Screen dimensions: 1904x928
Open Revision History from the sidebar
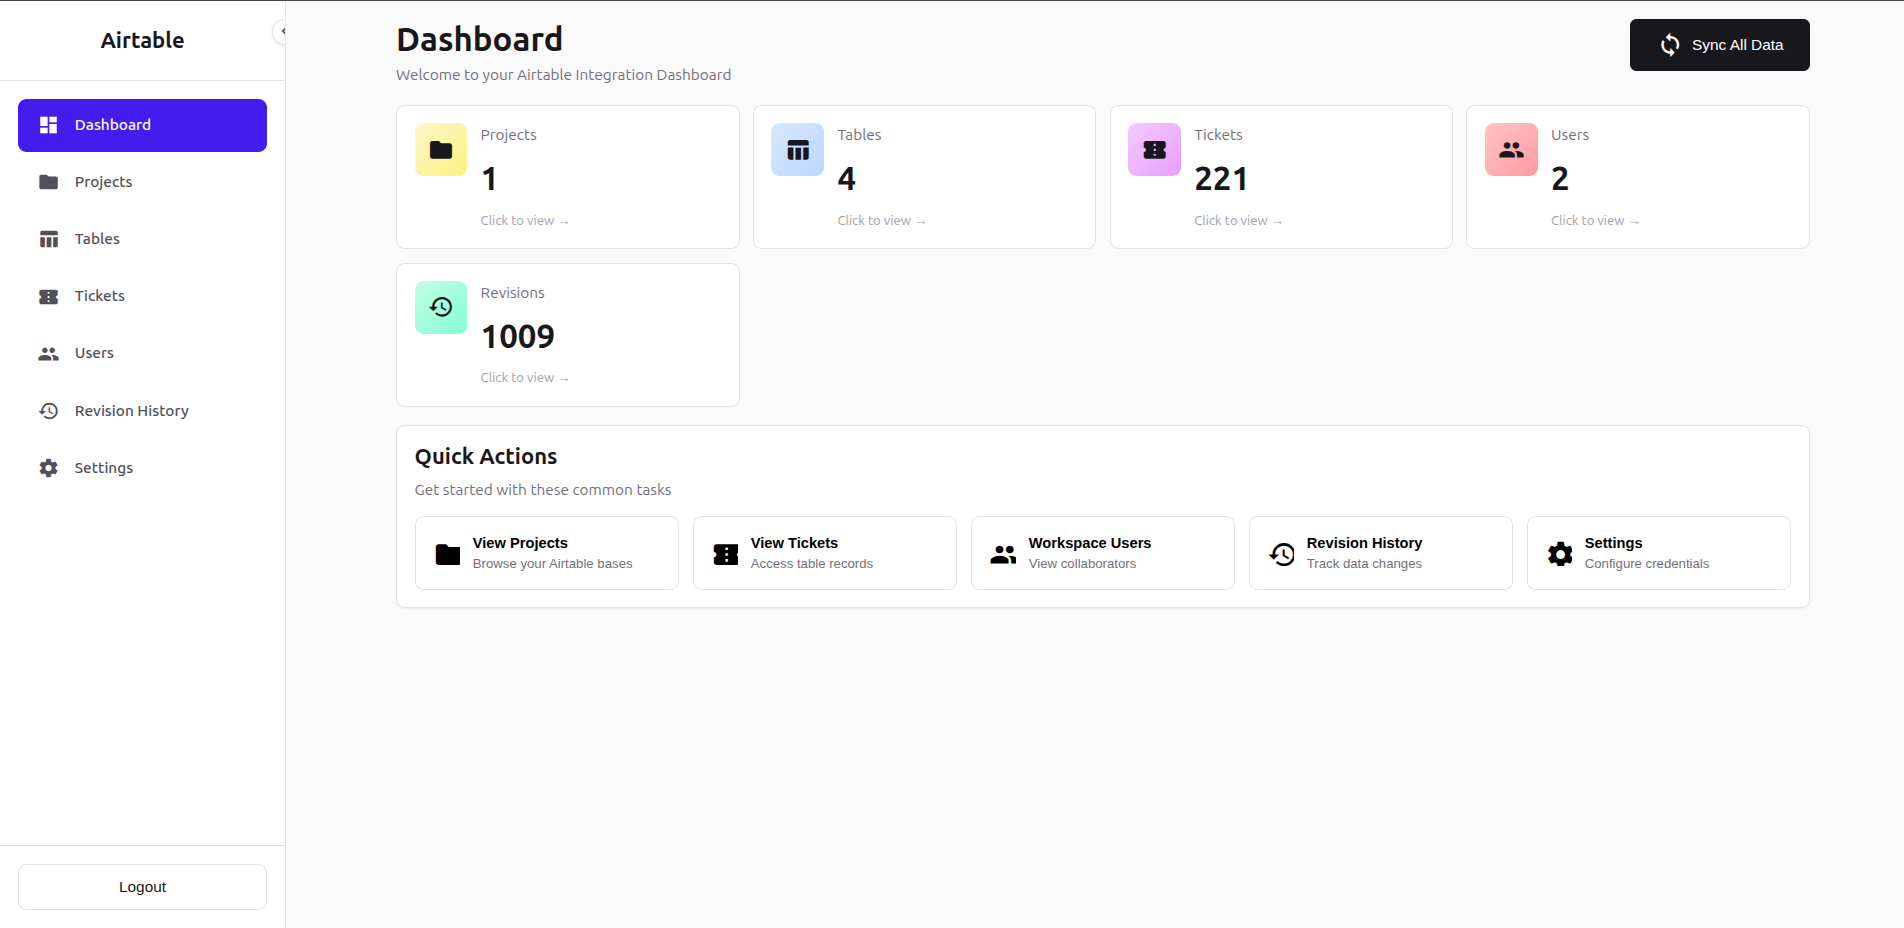(x=131, y=410)
